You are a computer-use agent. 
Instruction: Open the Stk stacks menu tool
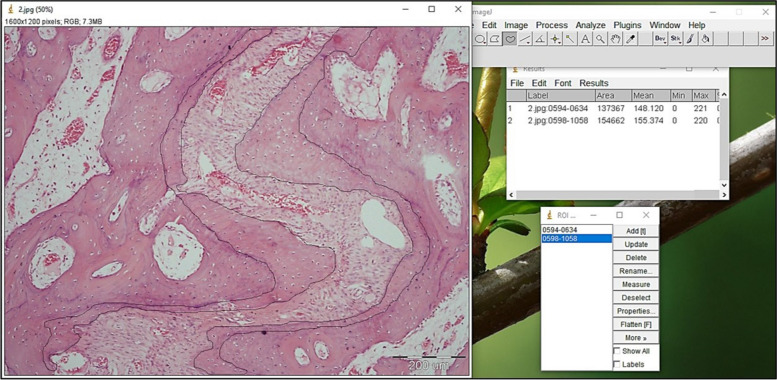pyautogui.click(x=675, y=39)
